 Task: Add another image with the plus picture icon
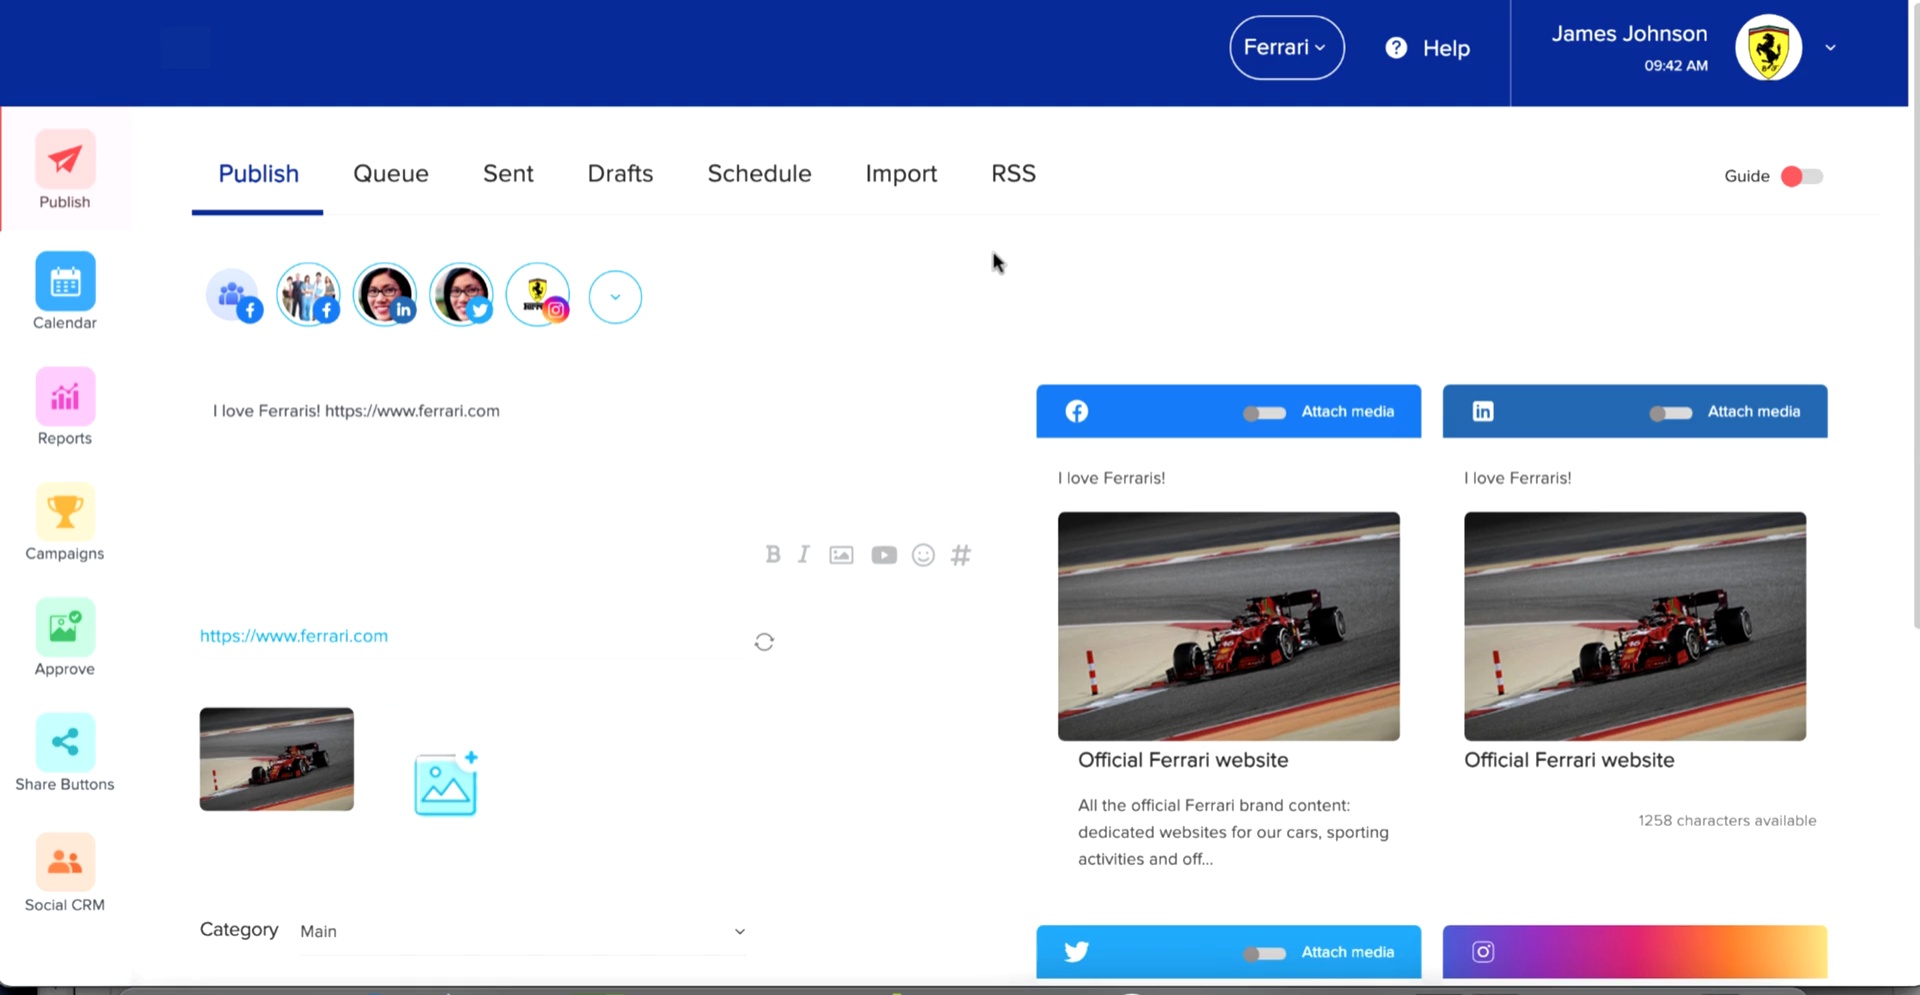pos(446,784)
